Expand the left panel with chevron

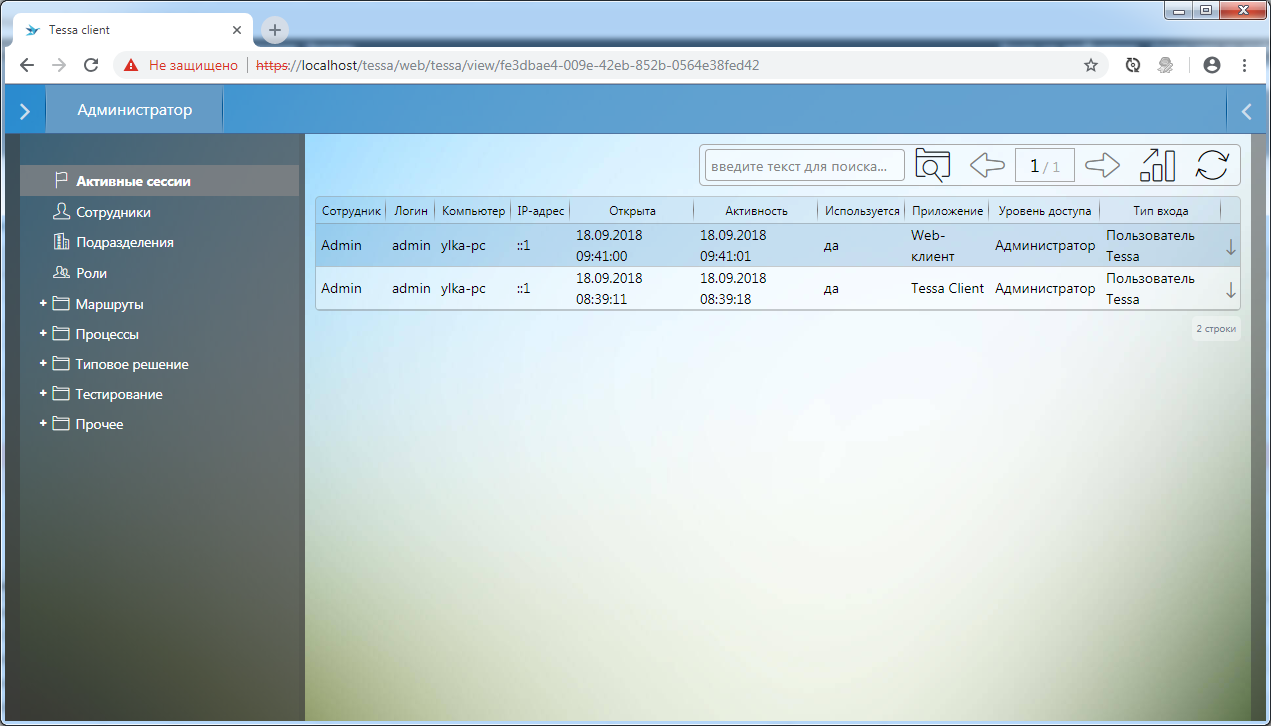[x=25, y=111]
